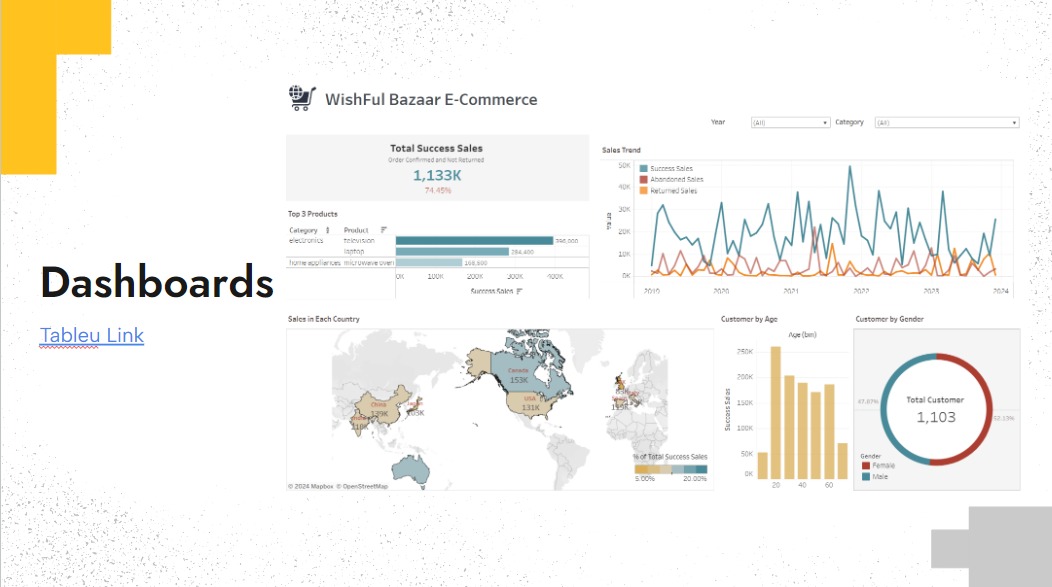Click Canada's 153K label on the map

point(519,380)
